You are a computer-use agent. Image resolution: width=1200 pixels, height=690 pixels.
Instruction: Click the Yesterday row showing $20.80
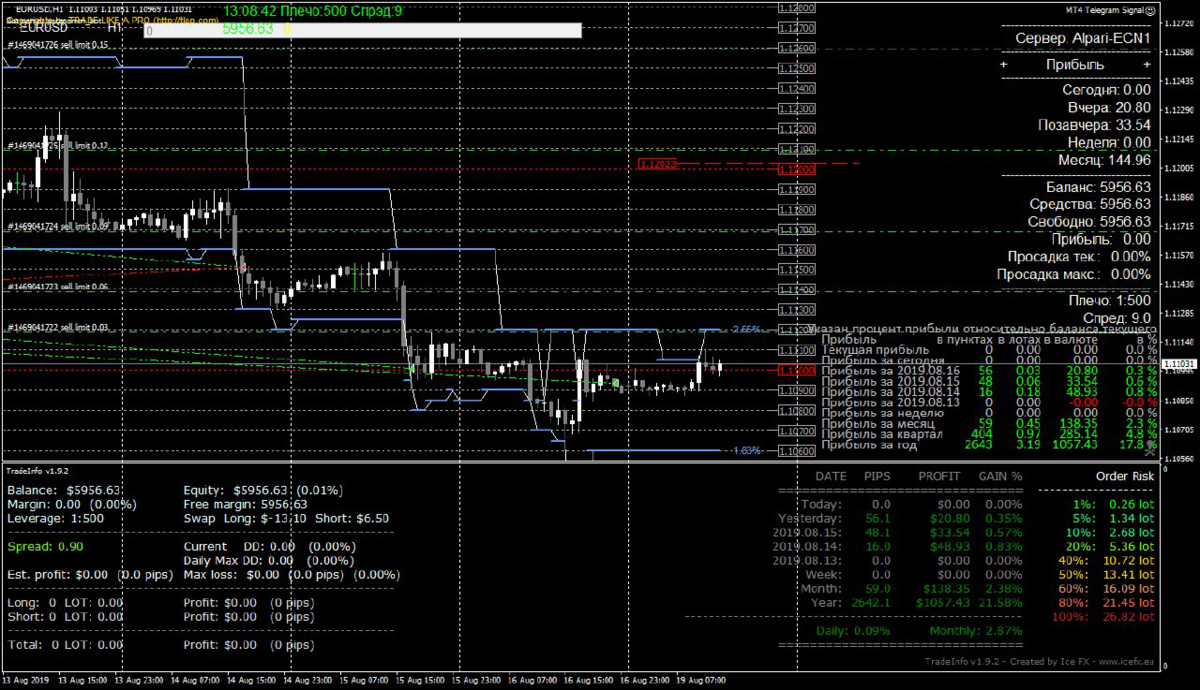point(900,519)
